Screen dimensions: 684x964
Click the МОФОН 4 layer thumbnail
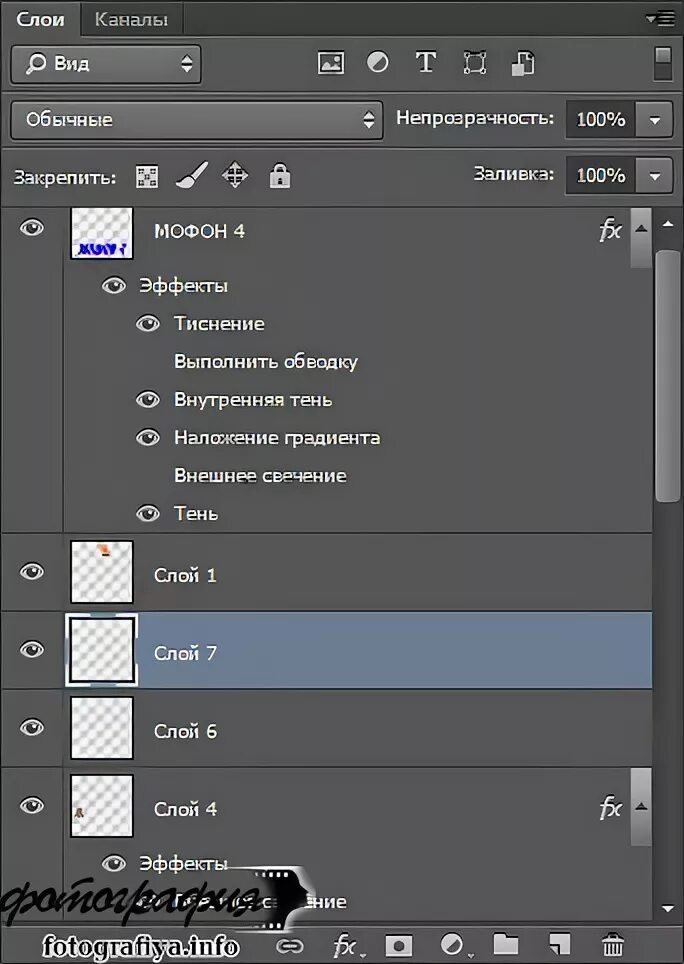(x=102, y=232)
